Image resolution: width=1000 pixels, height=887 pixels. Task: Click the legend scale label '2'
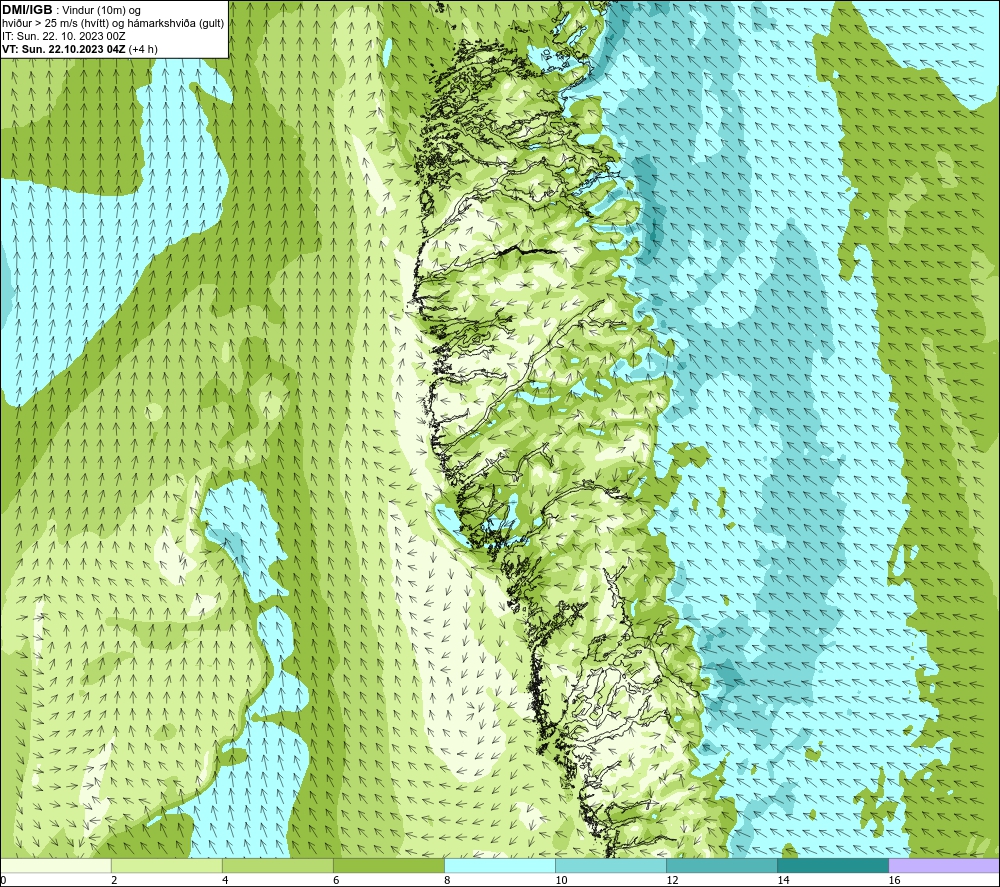tap(114, 881)
